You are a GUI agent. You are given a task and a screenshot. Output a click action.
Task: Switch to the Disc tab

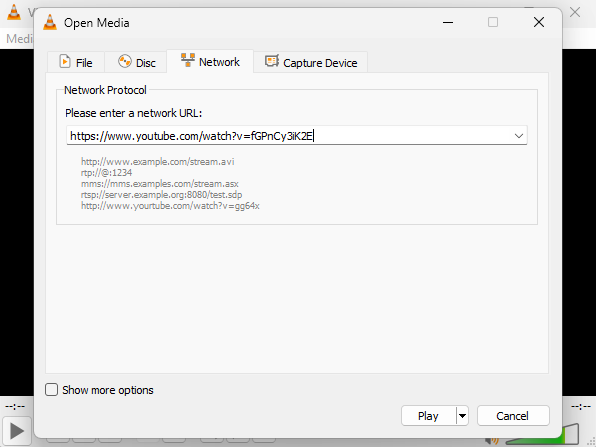[136, 62]
